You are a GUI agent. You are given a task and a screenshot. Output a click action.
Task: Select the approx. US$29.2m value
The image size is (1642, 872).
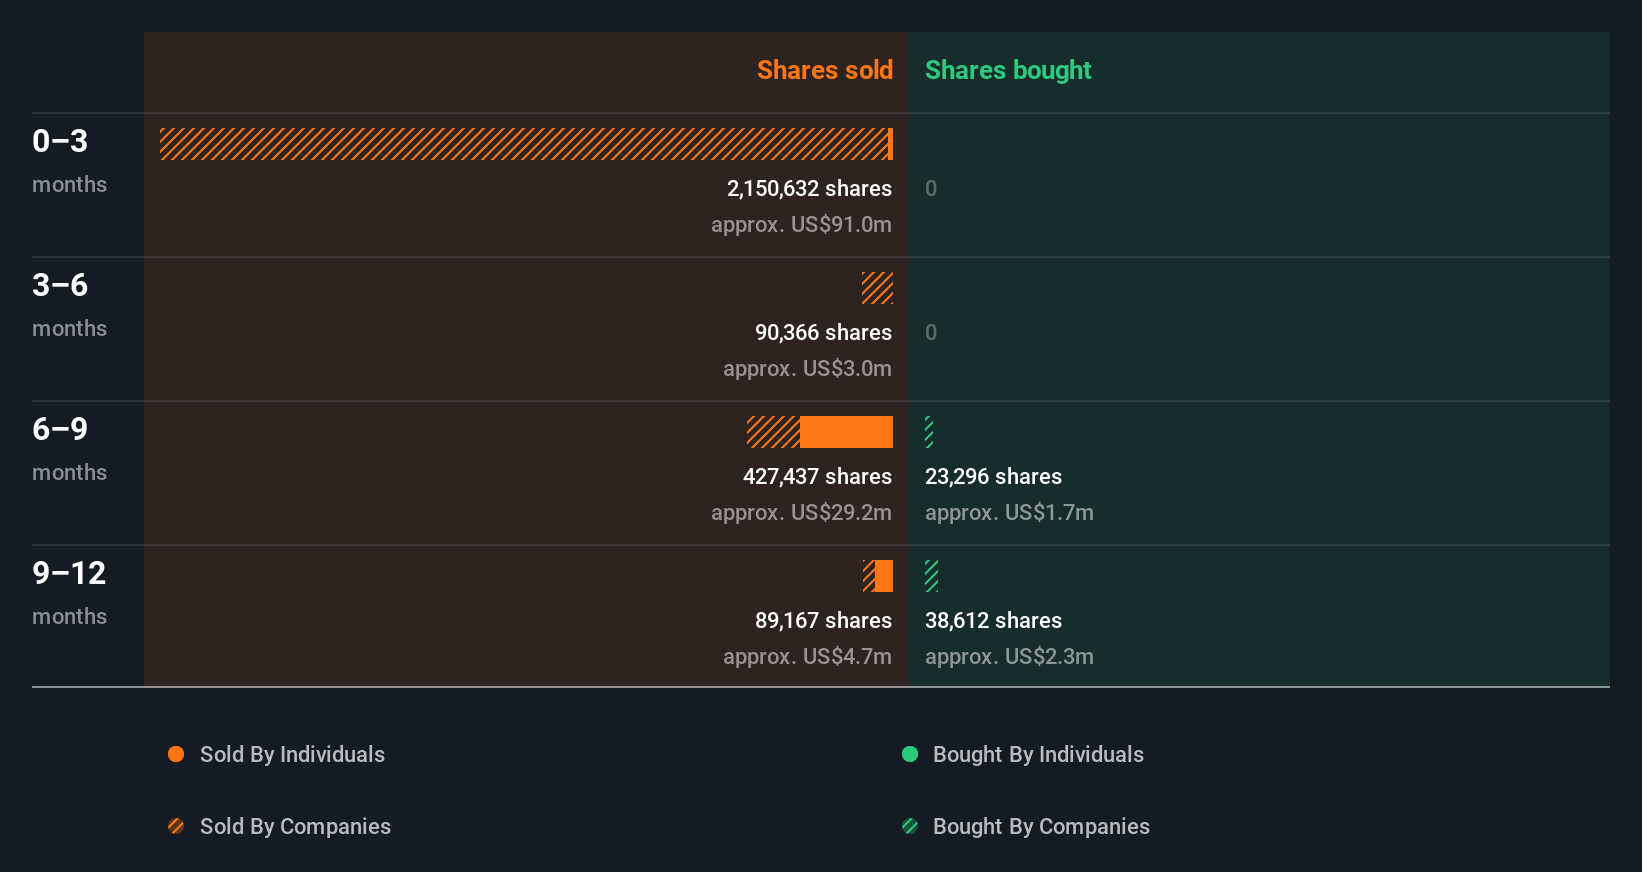click(x=801, y=512)
